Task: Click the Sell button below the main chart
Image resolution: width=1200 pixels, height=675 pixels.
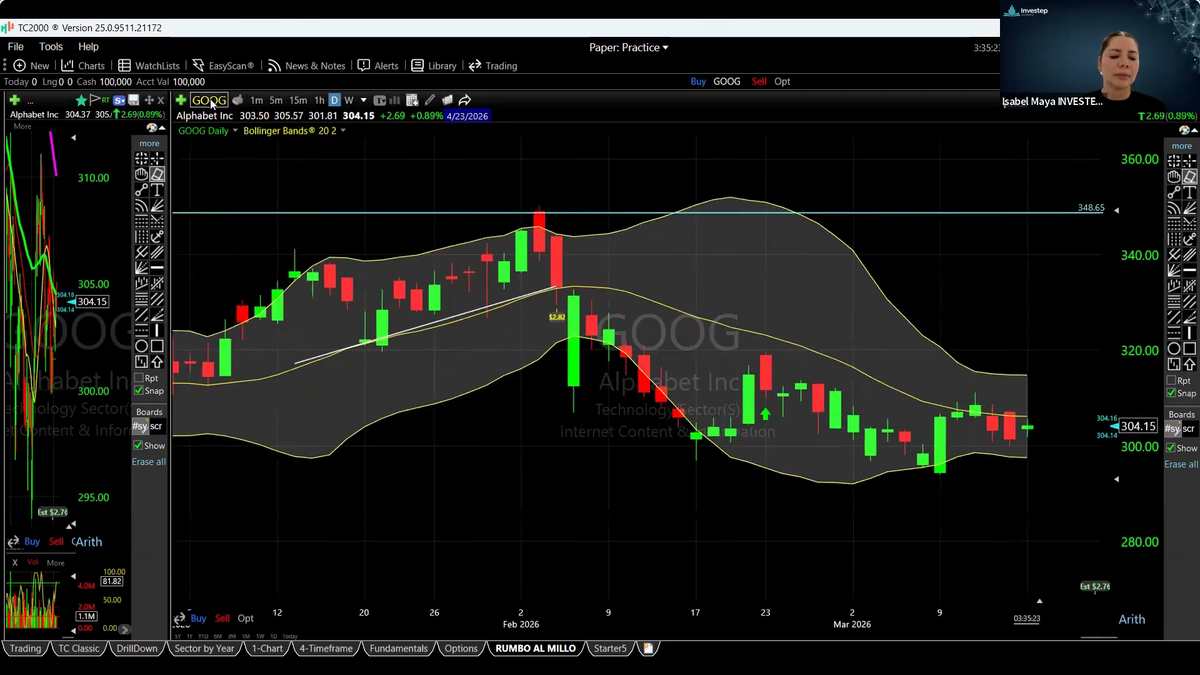Action: coord(222,618)
